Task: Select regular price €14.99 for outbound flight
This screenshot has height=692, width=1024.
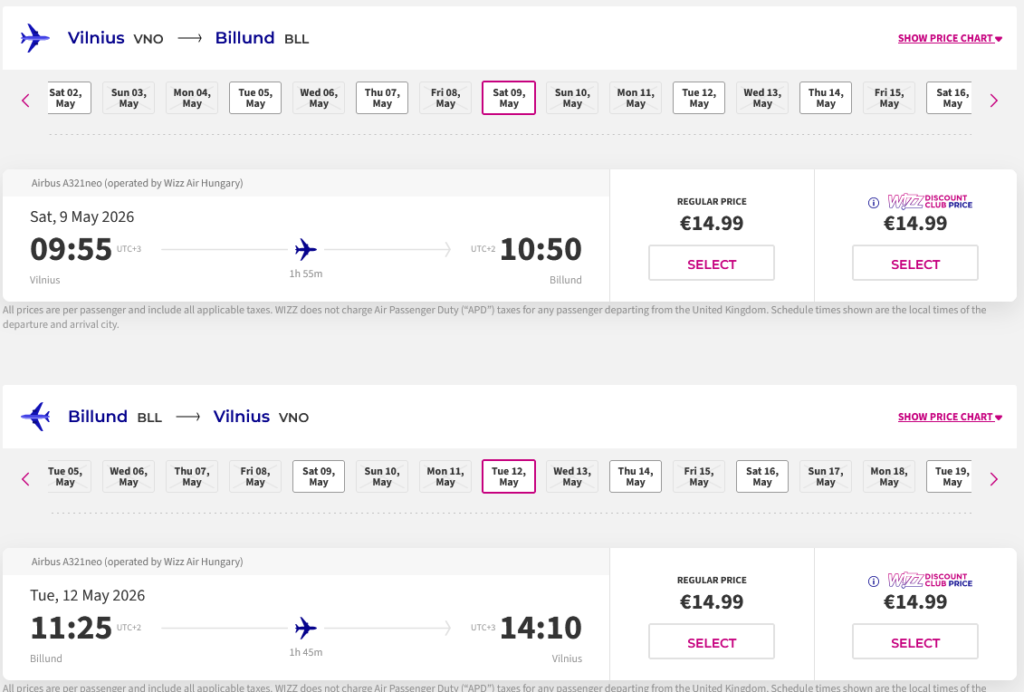Action: coord(711,264)
